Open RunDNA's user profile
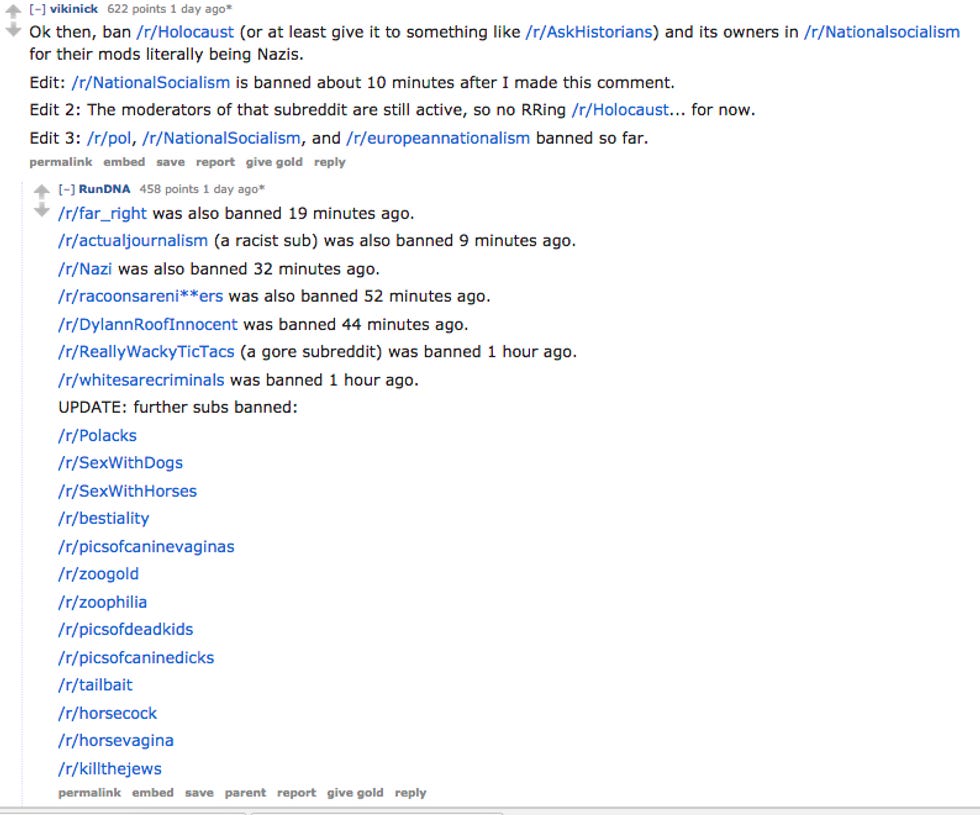 point(104,189)
